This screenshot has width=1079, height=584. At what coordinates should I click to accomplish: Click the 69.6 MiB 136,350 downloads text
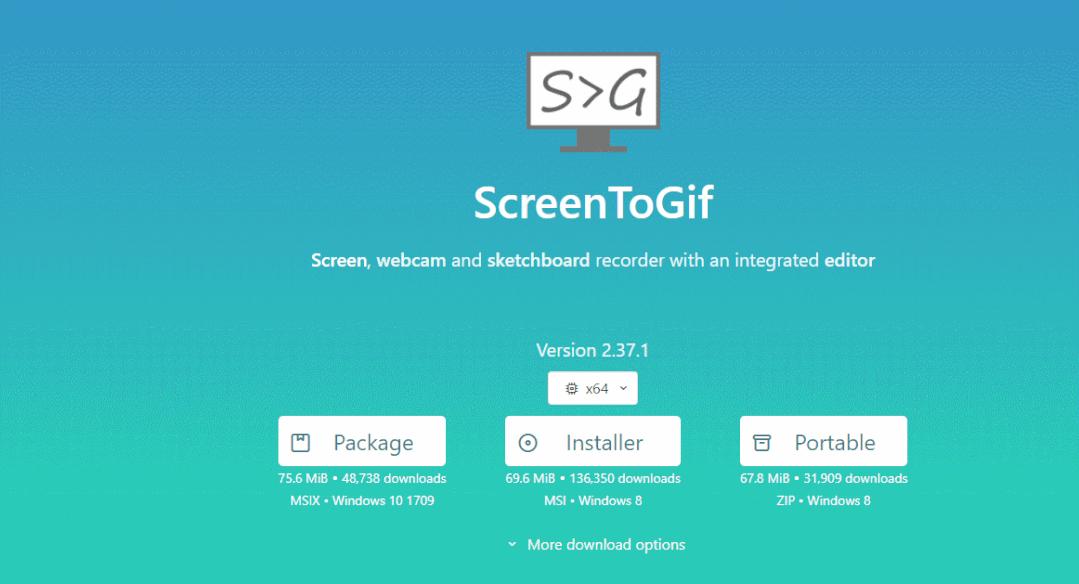pos(592,478)
